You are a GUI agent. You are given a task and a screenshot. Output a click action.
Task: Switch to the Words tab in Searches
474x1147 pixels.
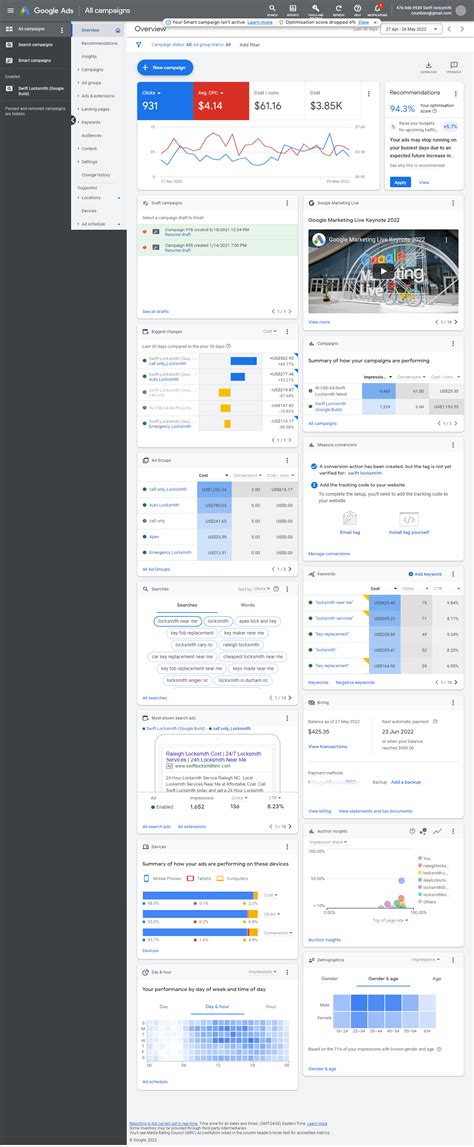click(248, 606)
